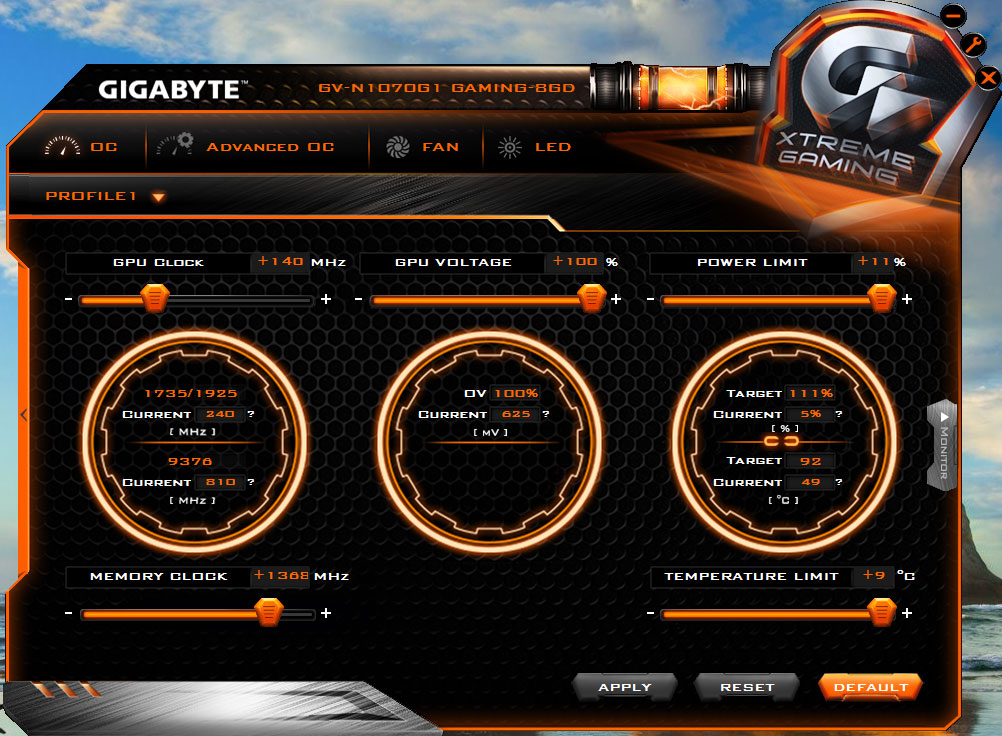Click the help mark beside power current 5%
The image size is (1002, 736).
839,414
